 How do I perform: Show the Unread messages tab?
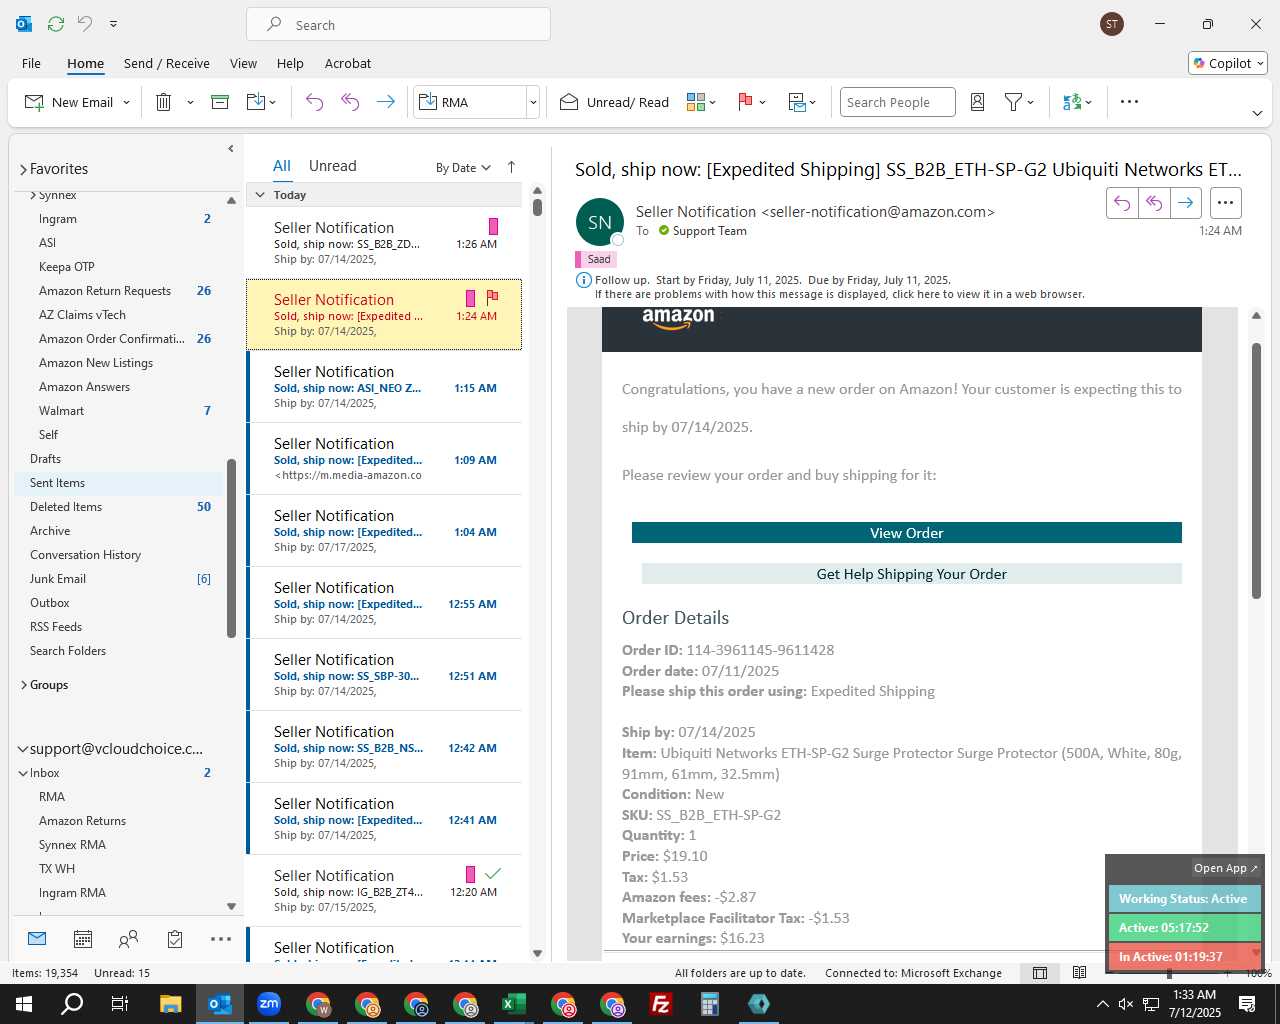(x=333, y=166)
